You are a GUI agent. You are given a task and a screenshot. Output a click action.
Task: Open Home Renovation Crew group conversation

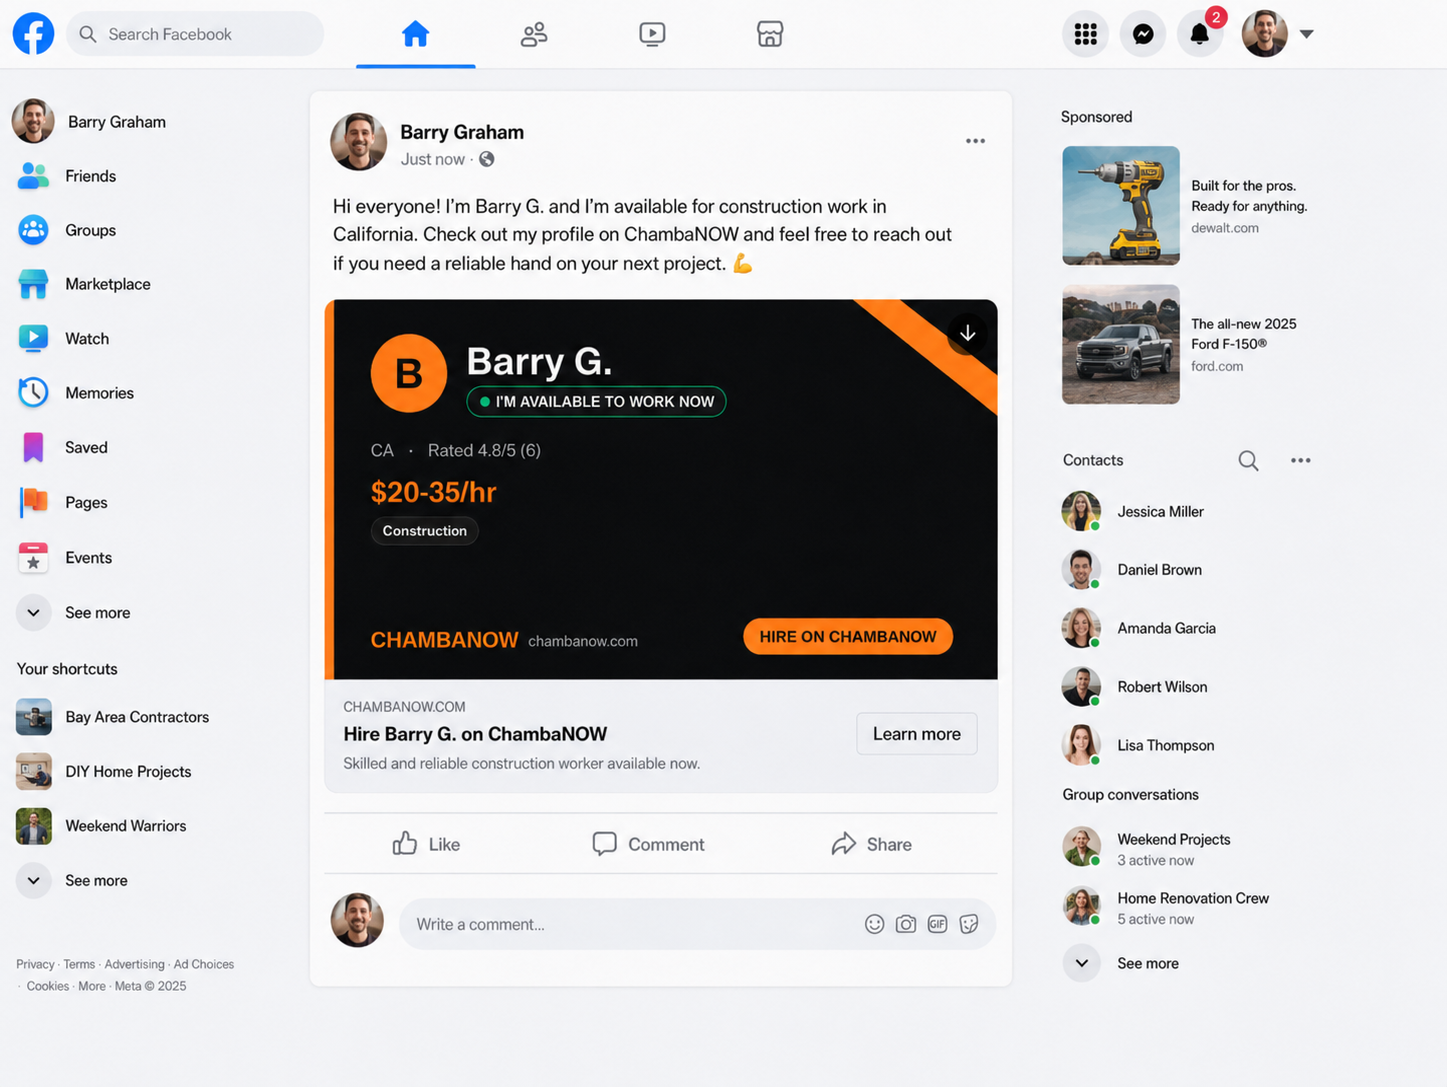1165,907
